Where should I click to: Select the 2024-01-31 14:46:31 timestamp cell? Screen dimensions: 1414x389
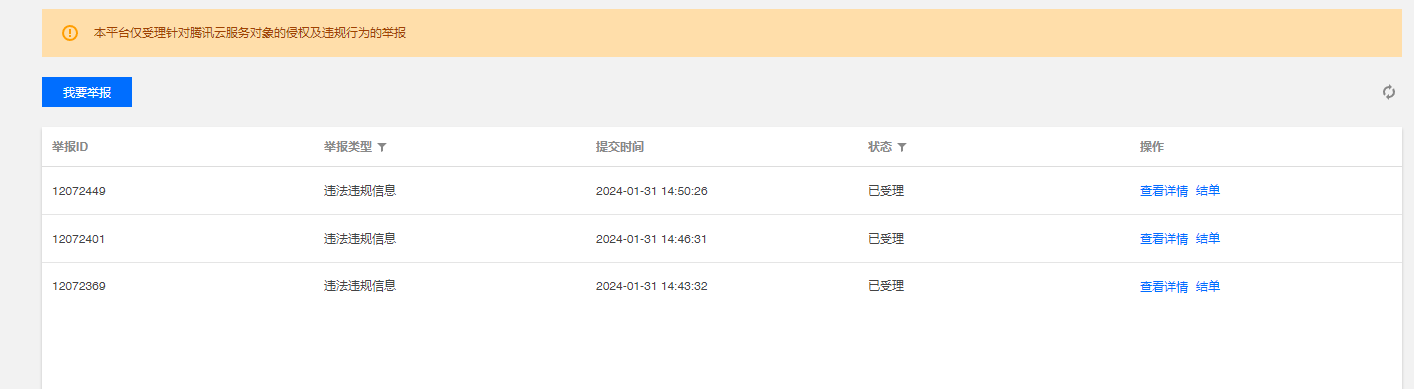(x=652, y=239)
